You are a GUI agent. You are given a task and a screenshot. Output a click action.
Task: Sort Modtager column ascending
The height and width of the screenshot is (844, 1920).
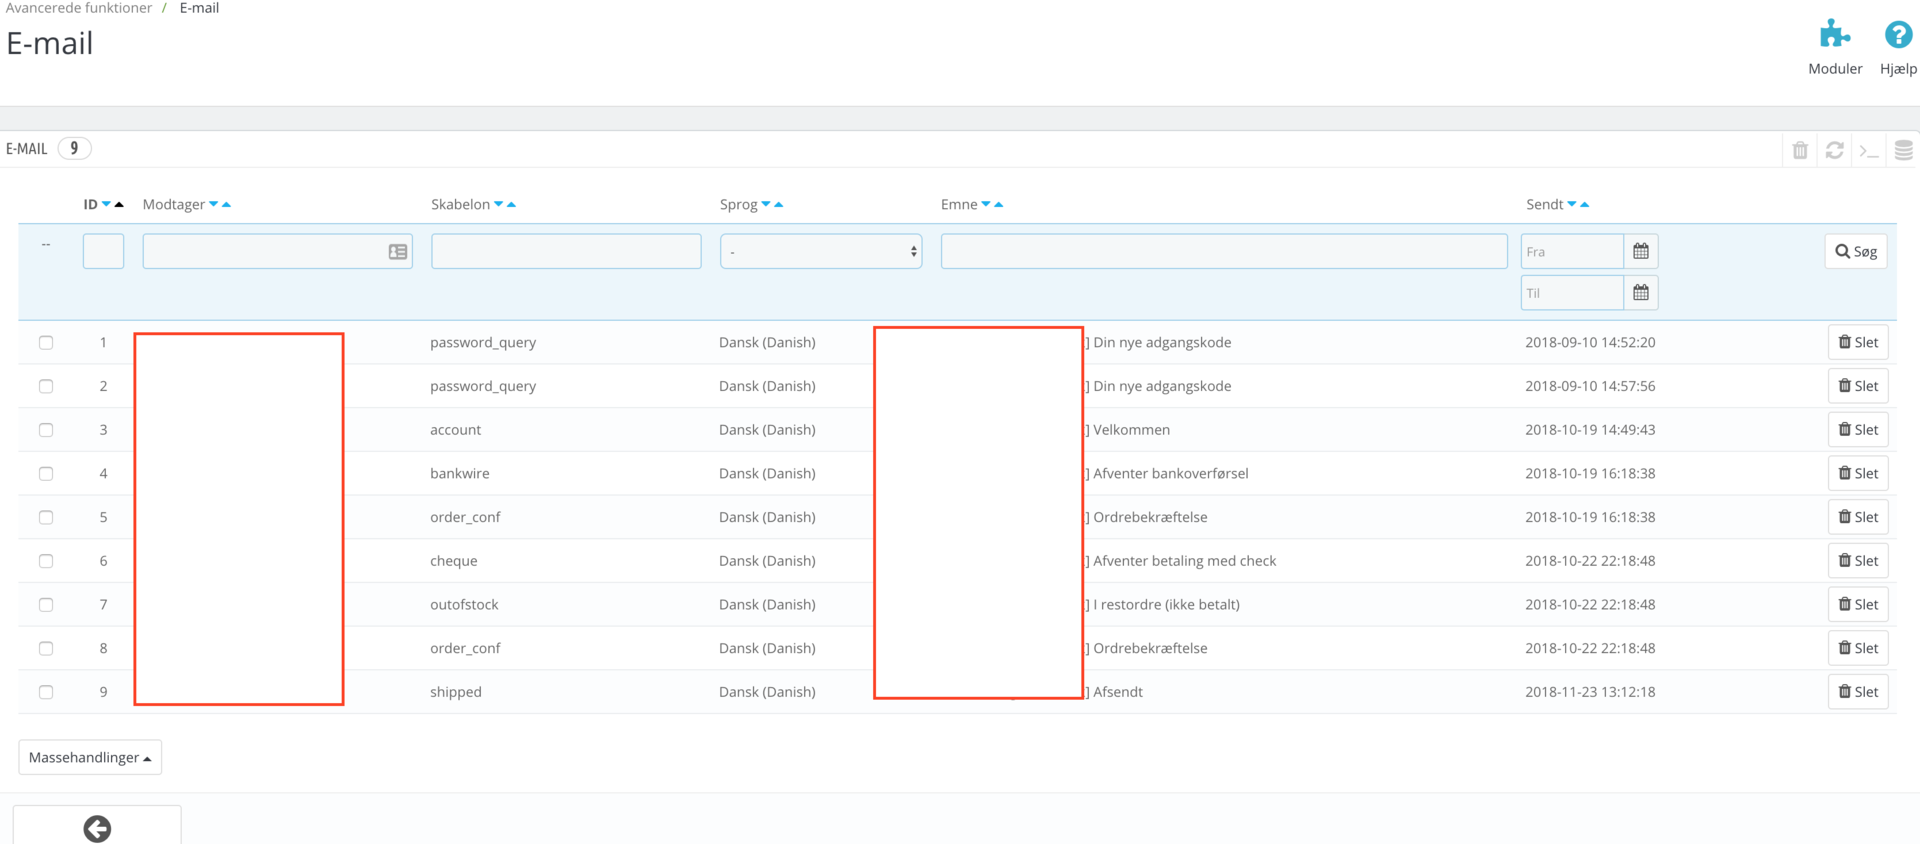coord(226,204)
